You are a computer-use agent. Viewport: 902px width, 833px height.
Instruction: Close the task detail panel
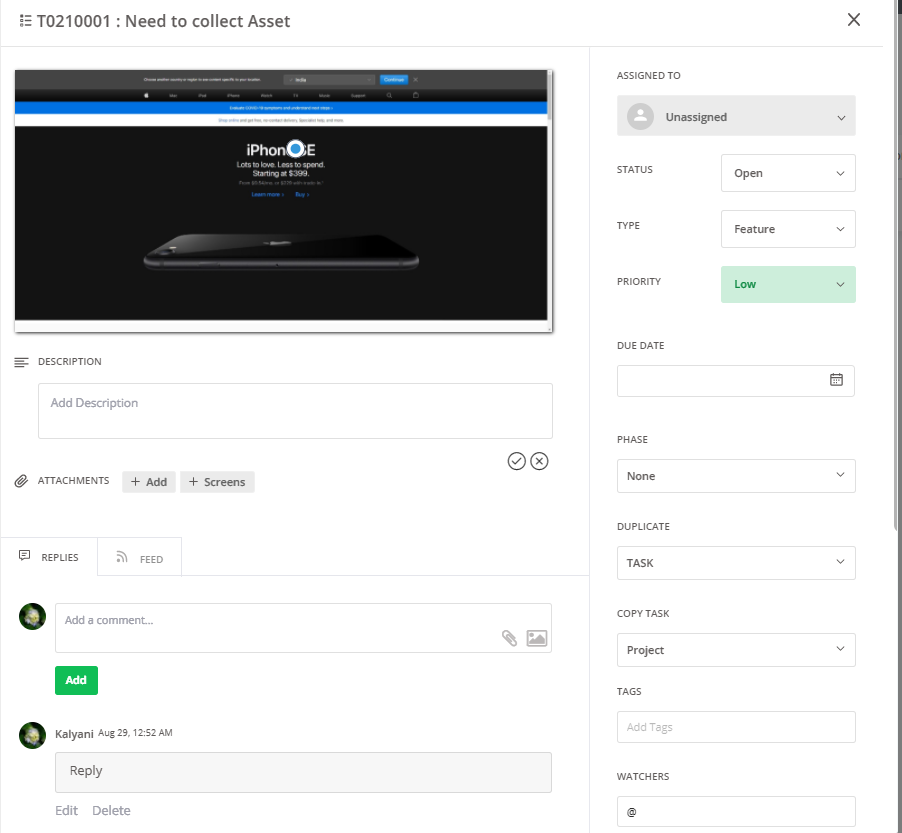pos(854,20)
